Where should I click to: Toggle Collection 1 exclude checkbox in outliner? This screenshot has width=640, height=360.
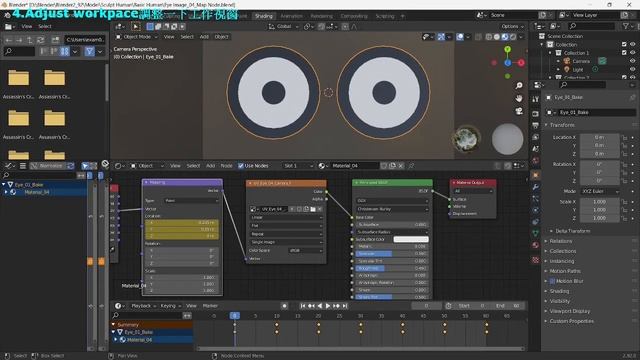pos(624,53)
